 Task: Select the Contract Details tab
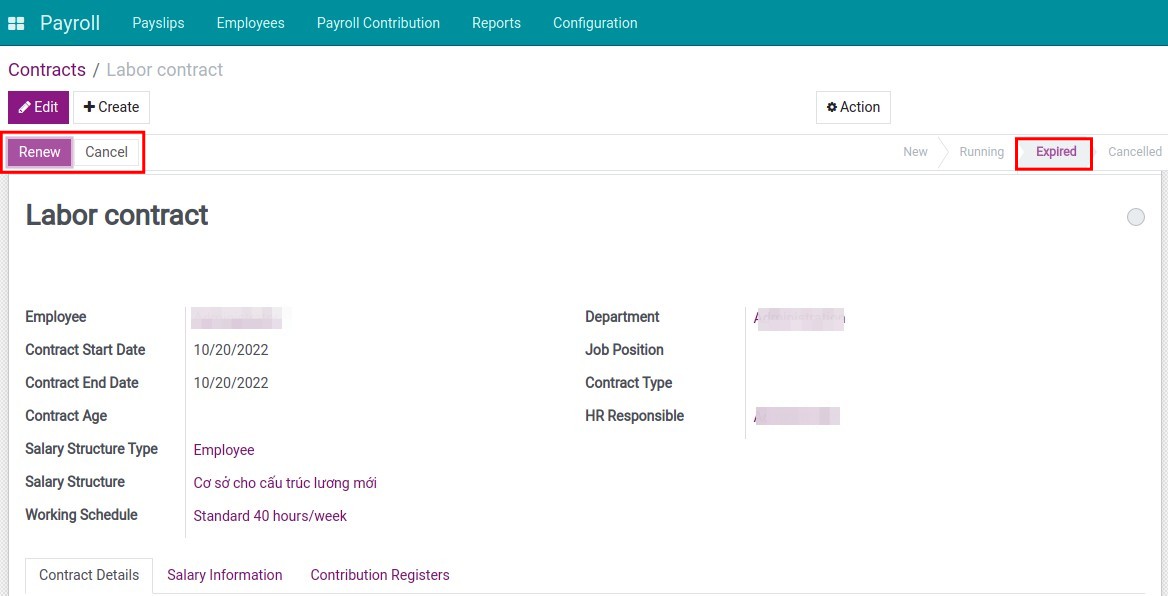[88, 575]
